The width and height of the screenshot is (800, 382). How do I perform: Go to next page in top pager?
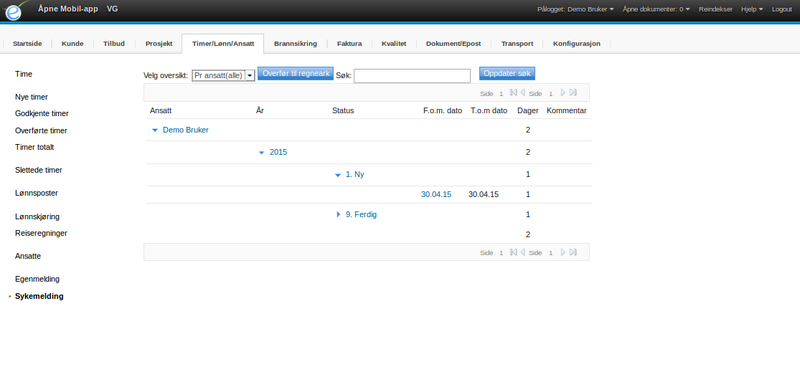pos(563,93)
